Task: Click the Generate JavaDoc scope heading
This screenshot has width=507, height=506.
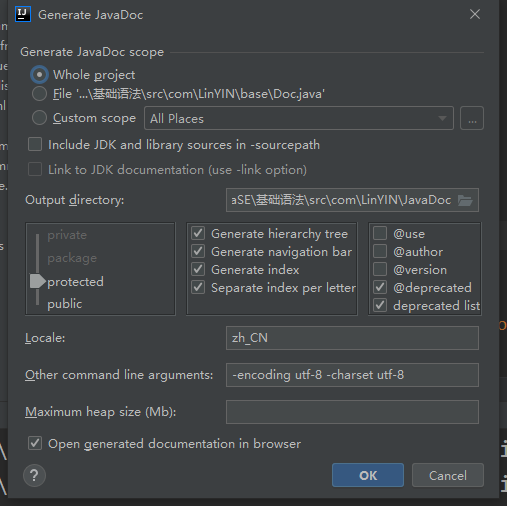Action: (x=92, y=52)
